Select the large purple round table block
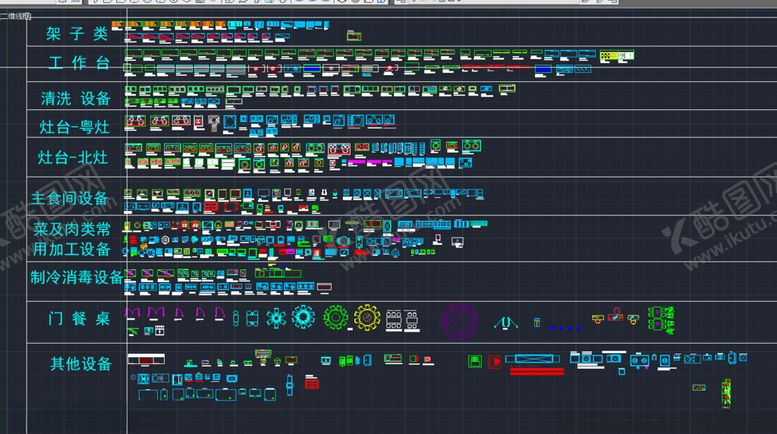The height and width of the screenshot is (434, 777). coord(461,320)
